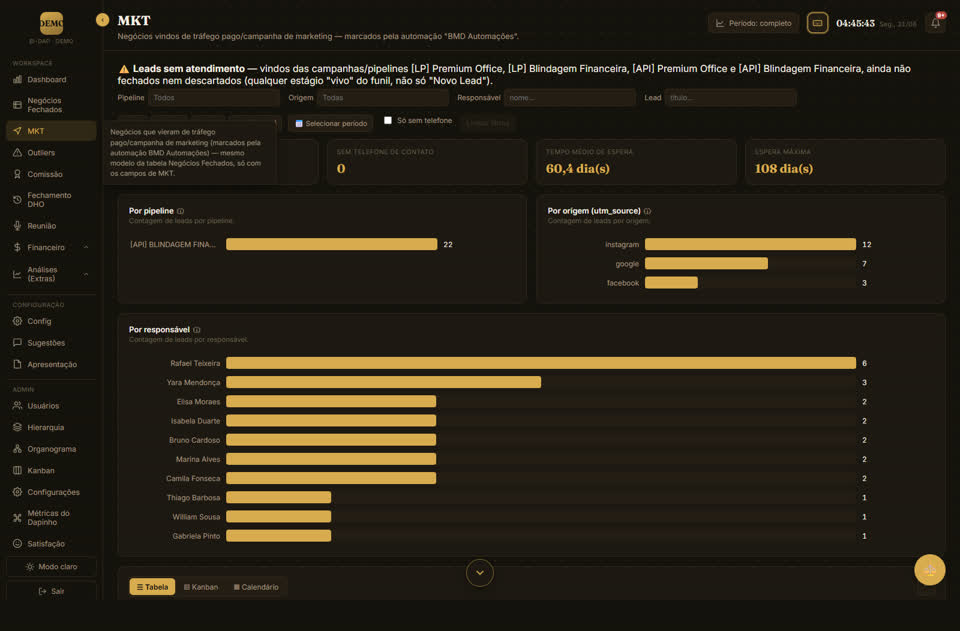Image resolution: width=960 pixels, height=631 pixels.
Task: Switch to the Kanban view tab
Action: [x=201, y=587]
